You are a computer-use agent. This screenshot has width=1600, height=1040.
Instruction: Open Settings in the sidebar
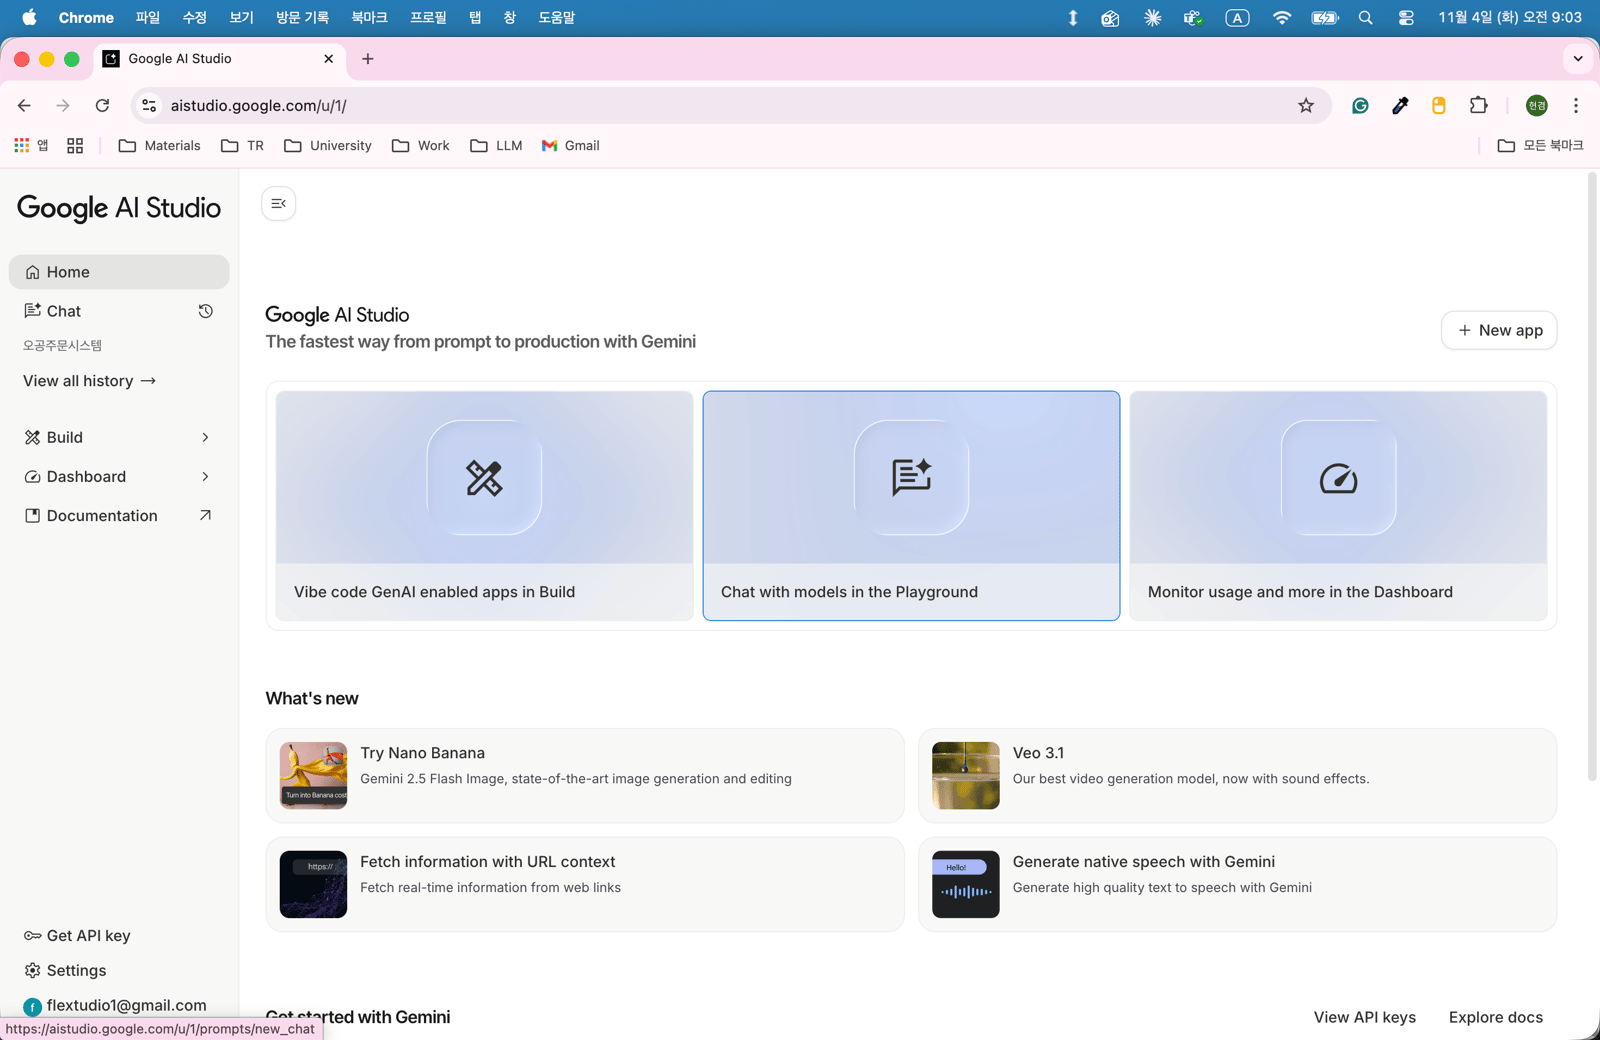tap(76, 971)
